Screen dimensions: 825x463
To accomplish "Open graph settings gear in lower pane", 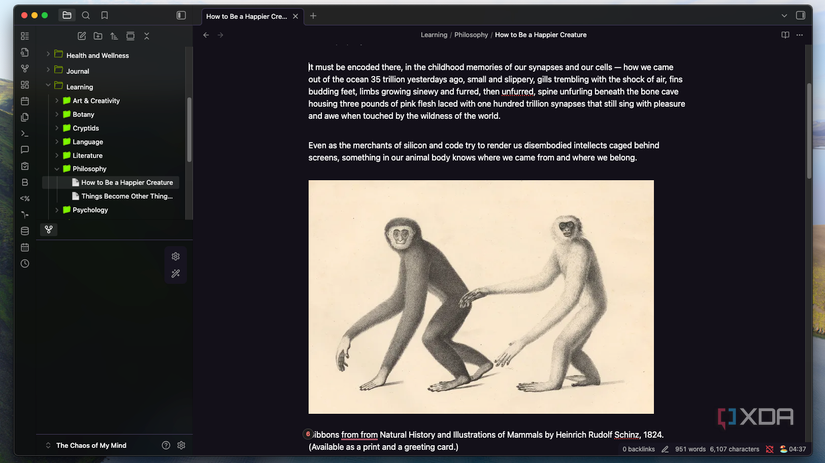I will click(176, 256).
